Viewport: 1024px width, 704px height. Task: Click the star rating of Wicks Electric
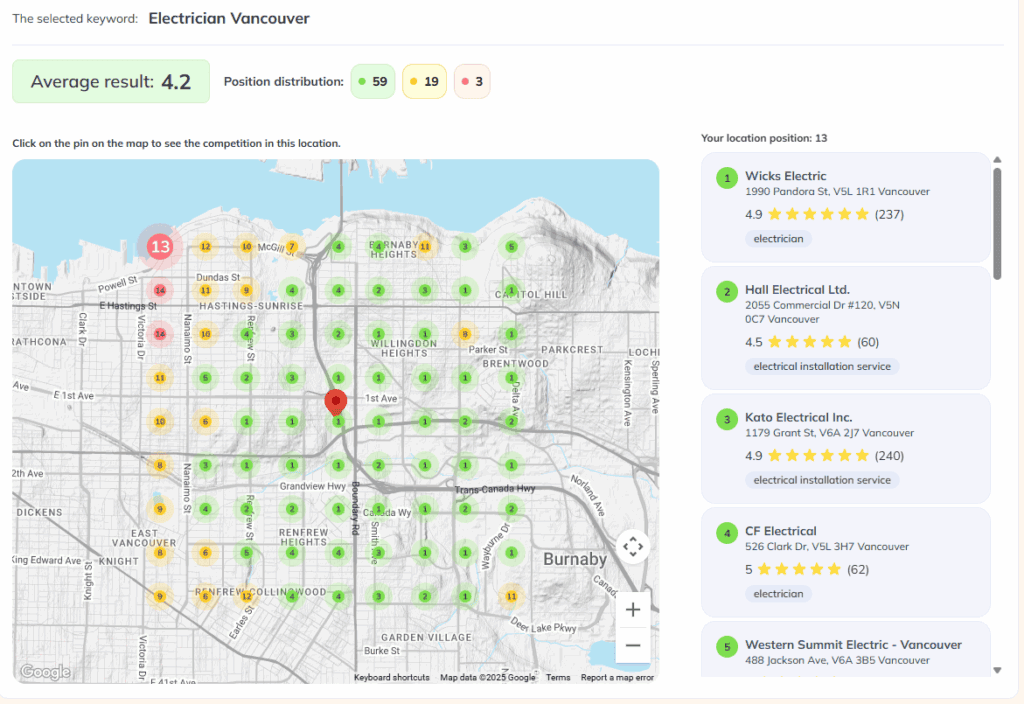point(818,214)
